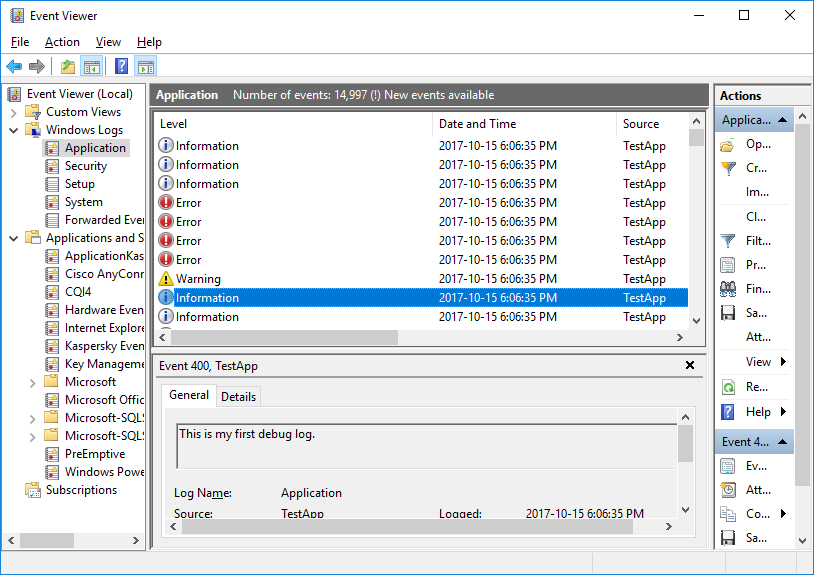Select Subscriptions node in tree
Image resolution: width=814 pixels, height=575 pixels.
pyautogui.click(x=82, y=490)
